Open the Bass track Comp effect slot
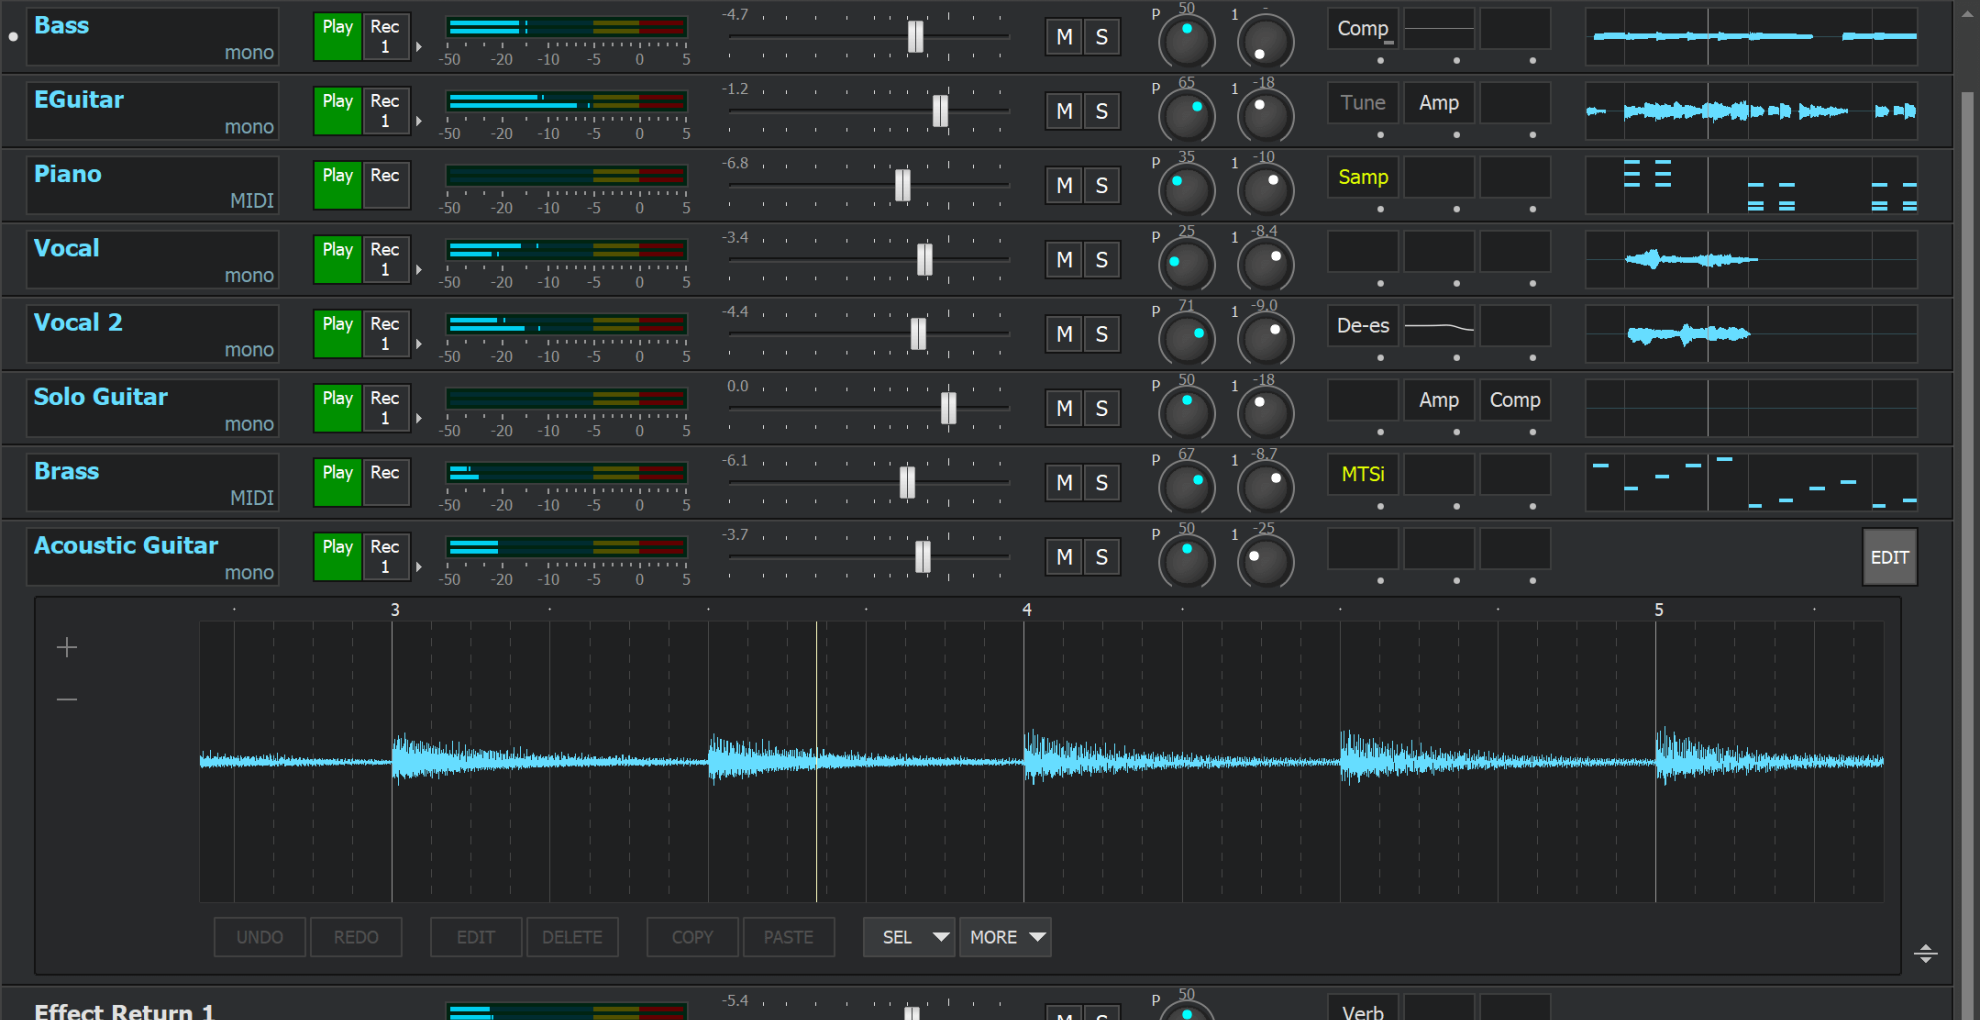 pyautogui.click(x=1363, y=29)
